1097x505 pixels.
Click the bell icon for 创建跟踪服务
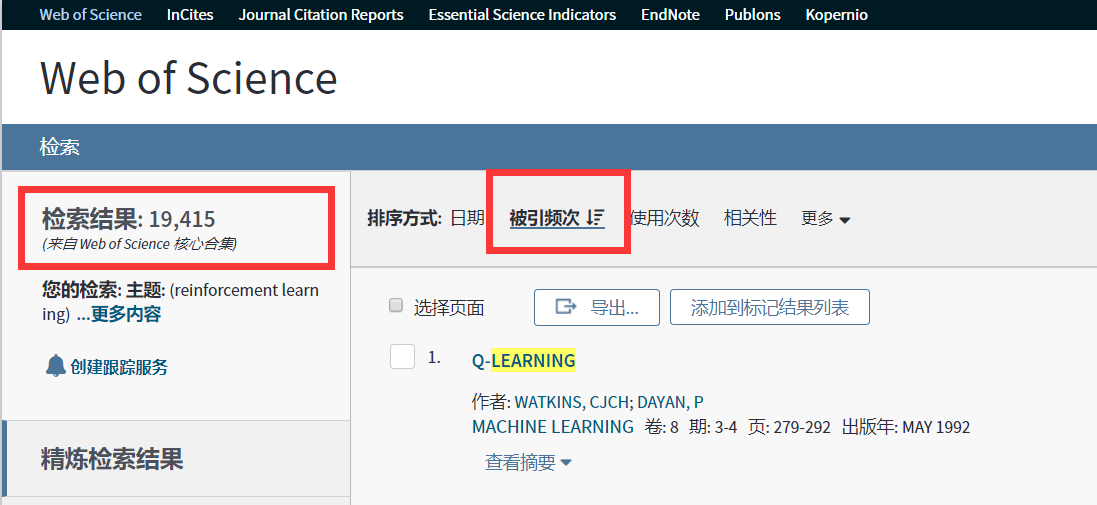coord(56,366)
